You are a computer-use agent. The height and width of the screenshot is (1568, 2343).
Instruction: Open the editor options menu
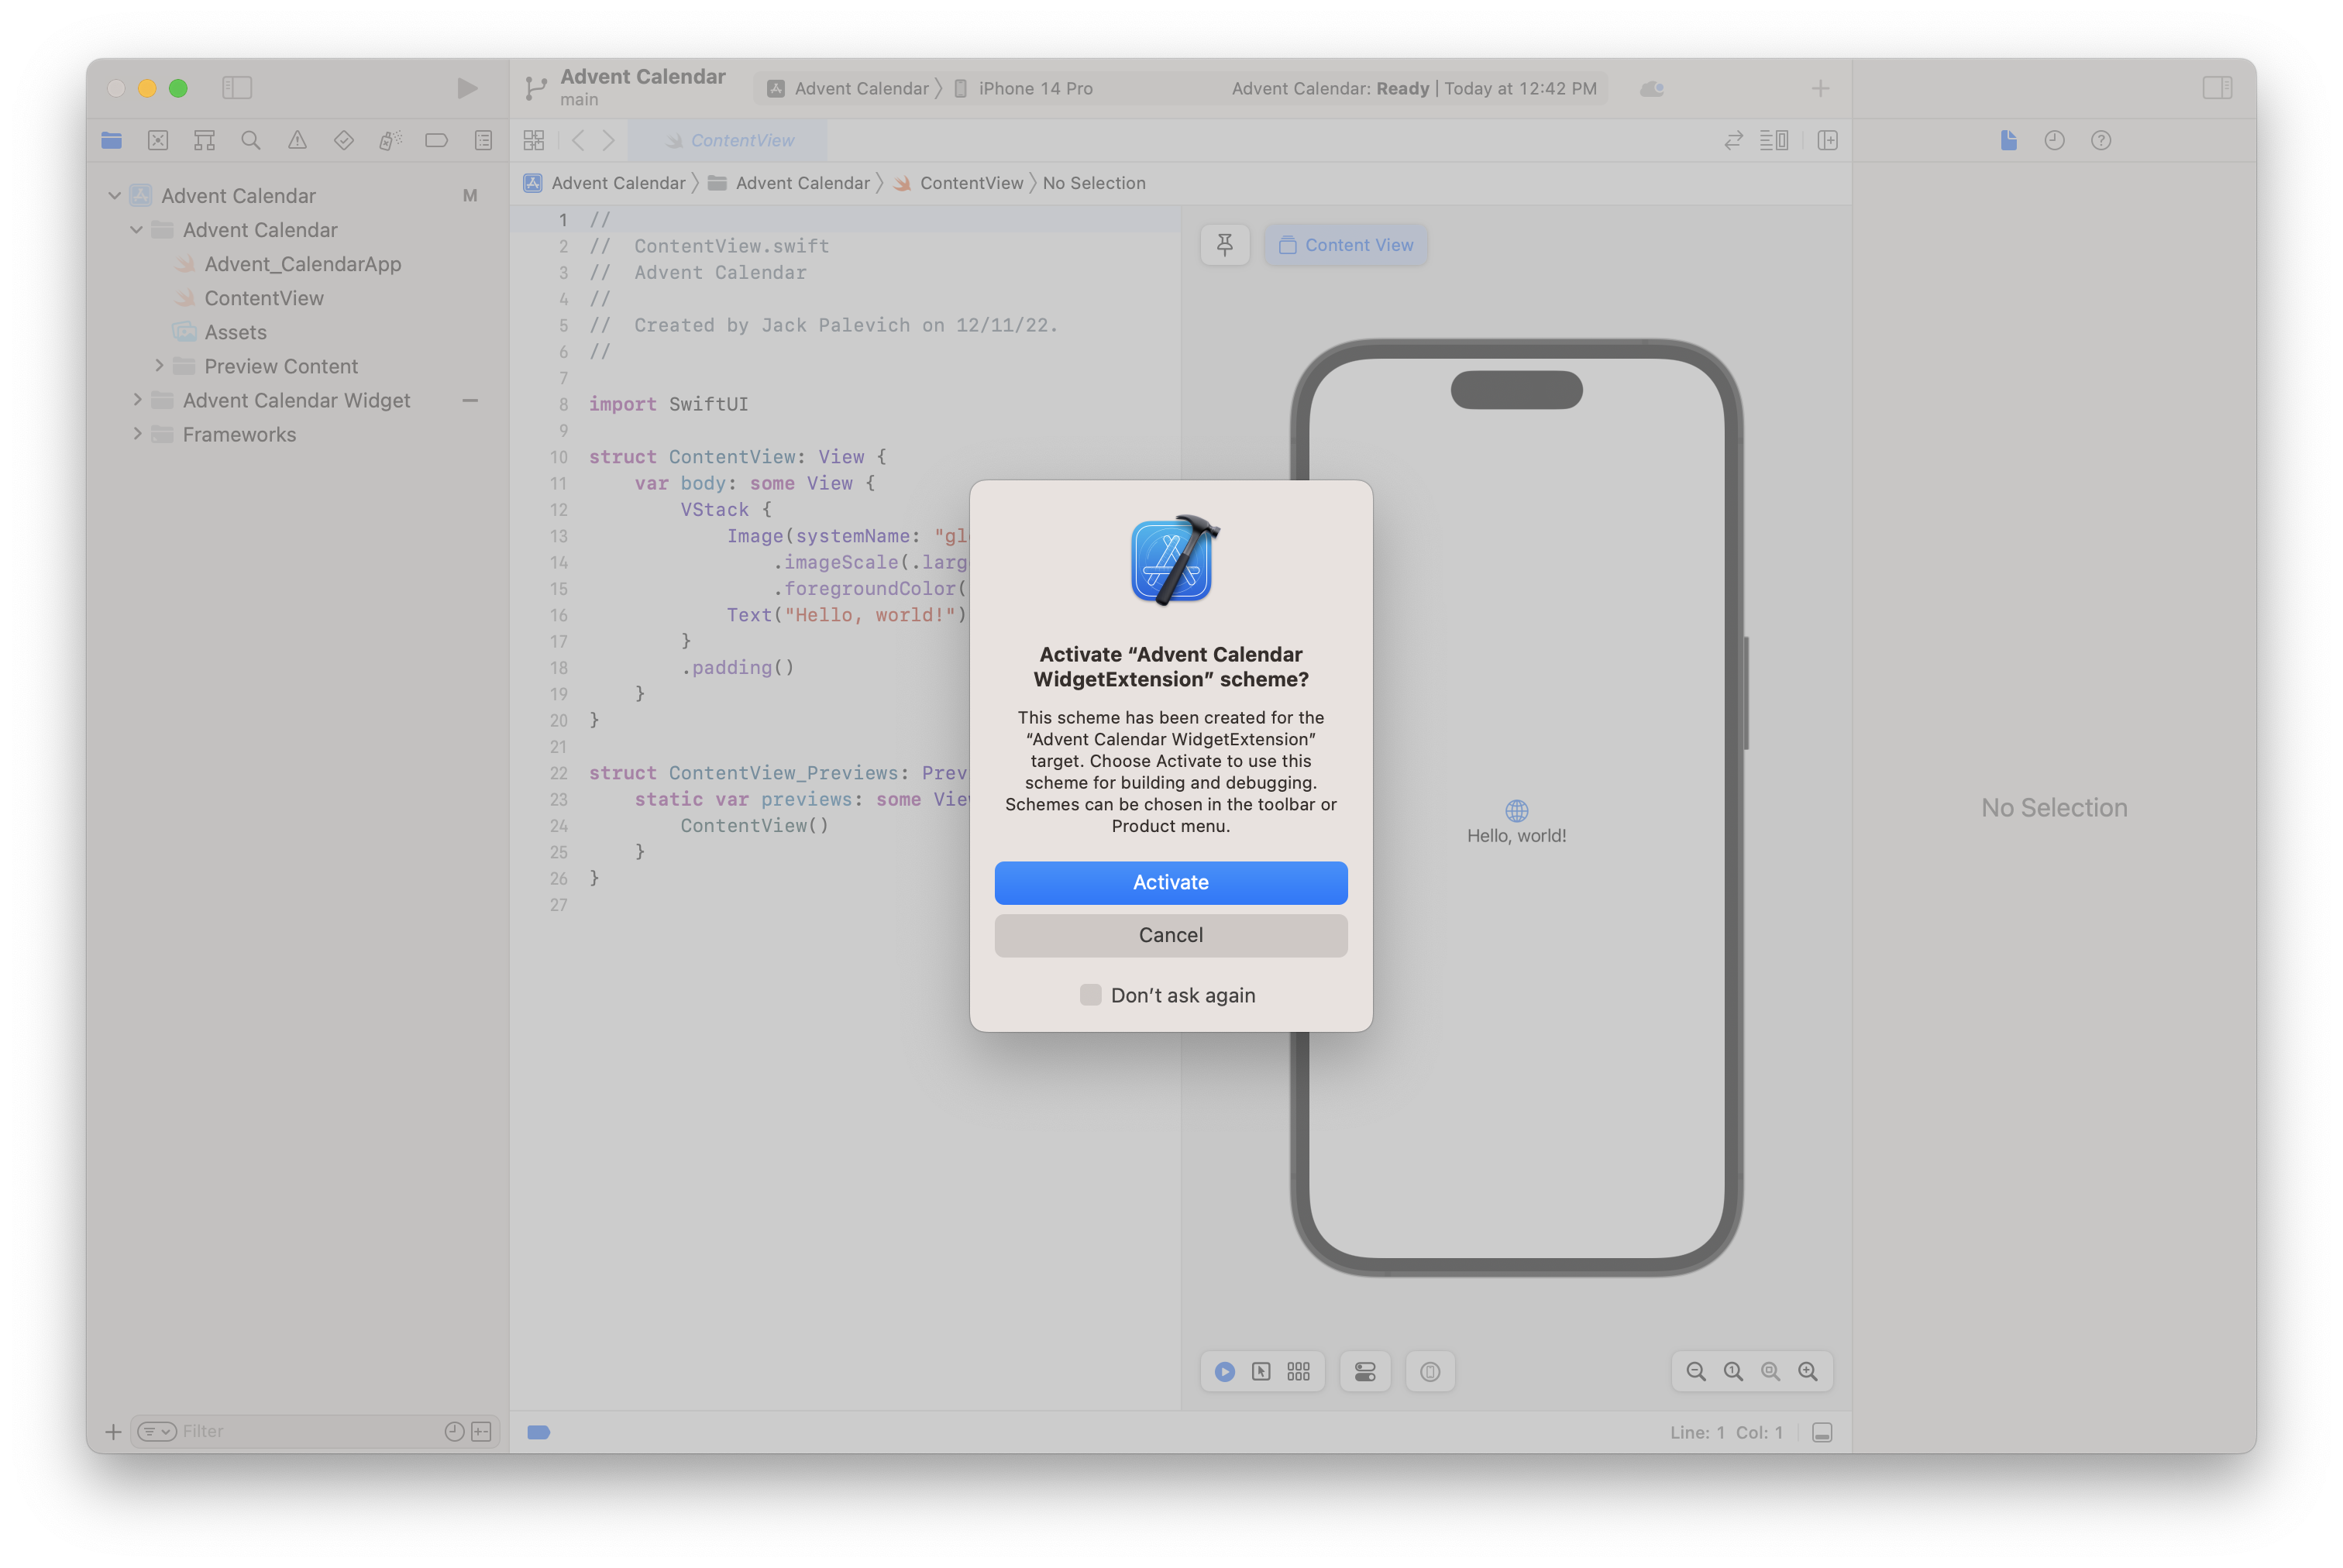pos(1775,140)
